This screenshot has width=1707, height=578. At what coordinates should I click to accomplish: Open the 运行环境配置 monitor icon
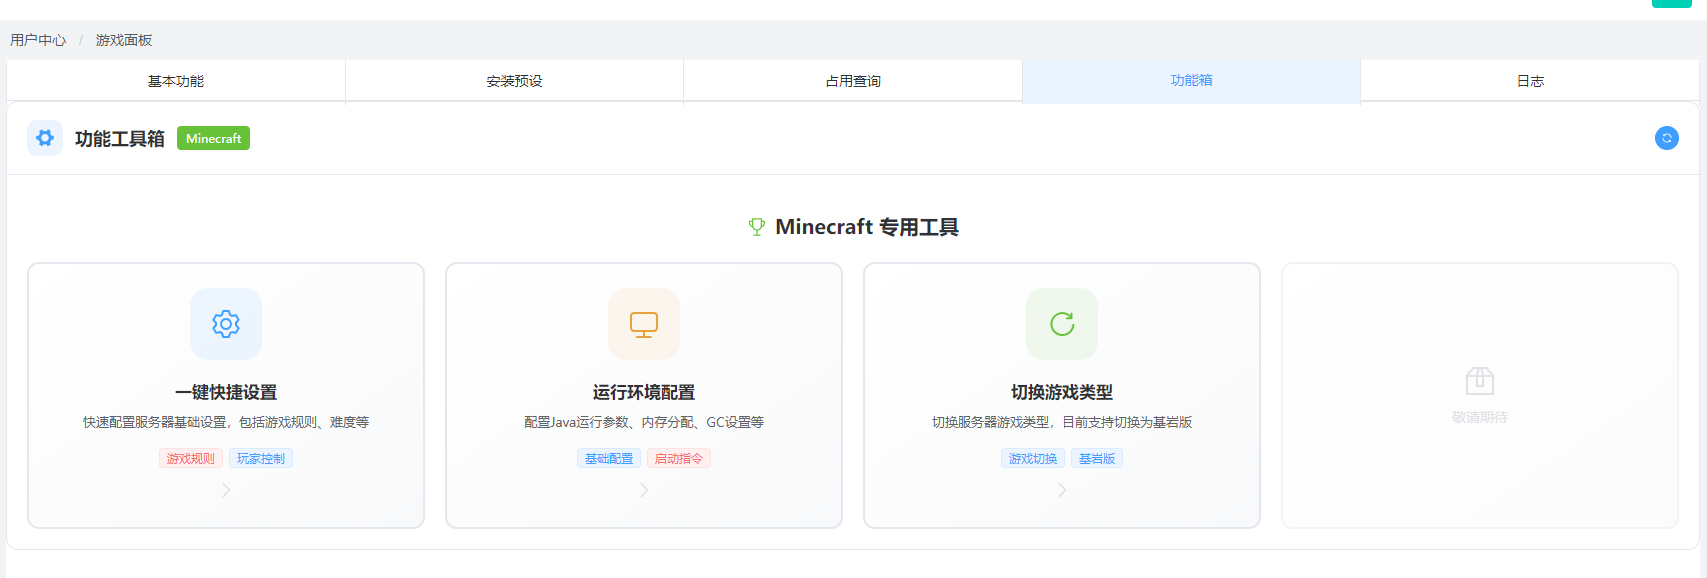pos(644,324)
